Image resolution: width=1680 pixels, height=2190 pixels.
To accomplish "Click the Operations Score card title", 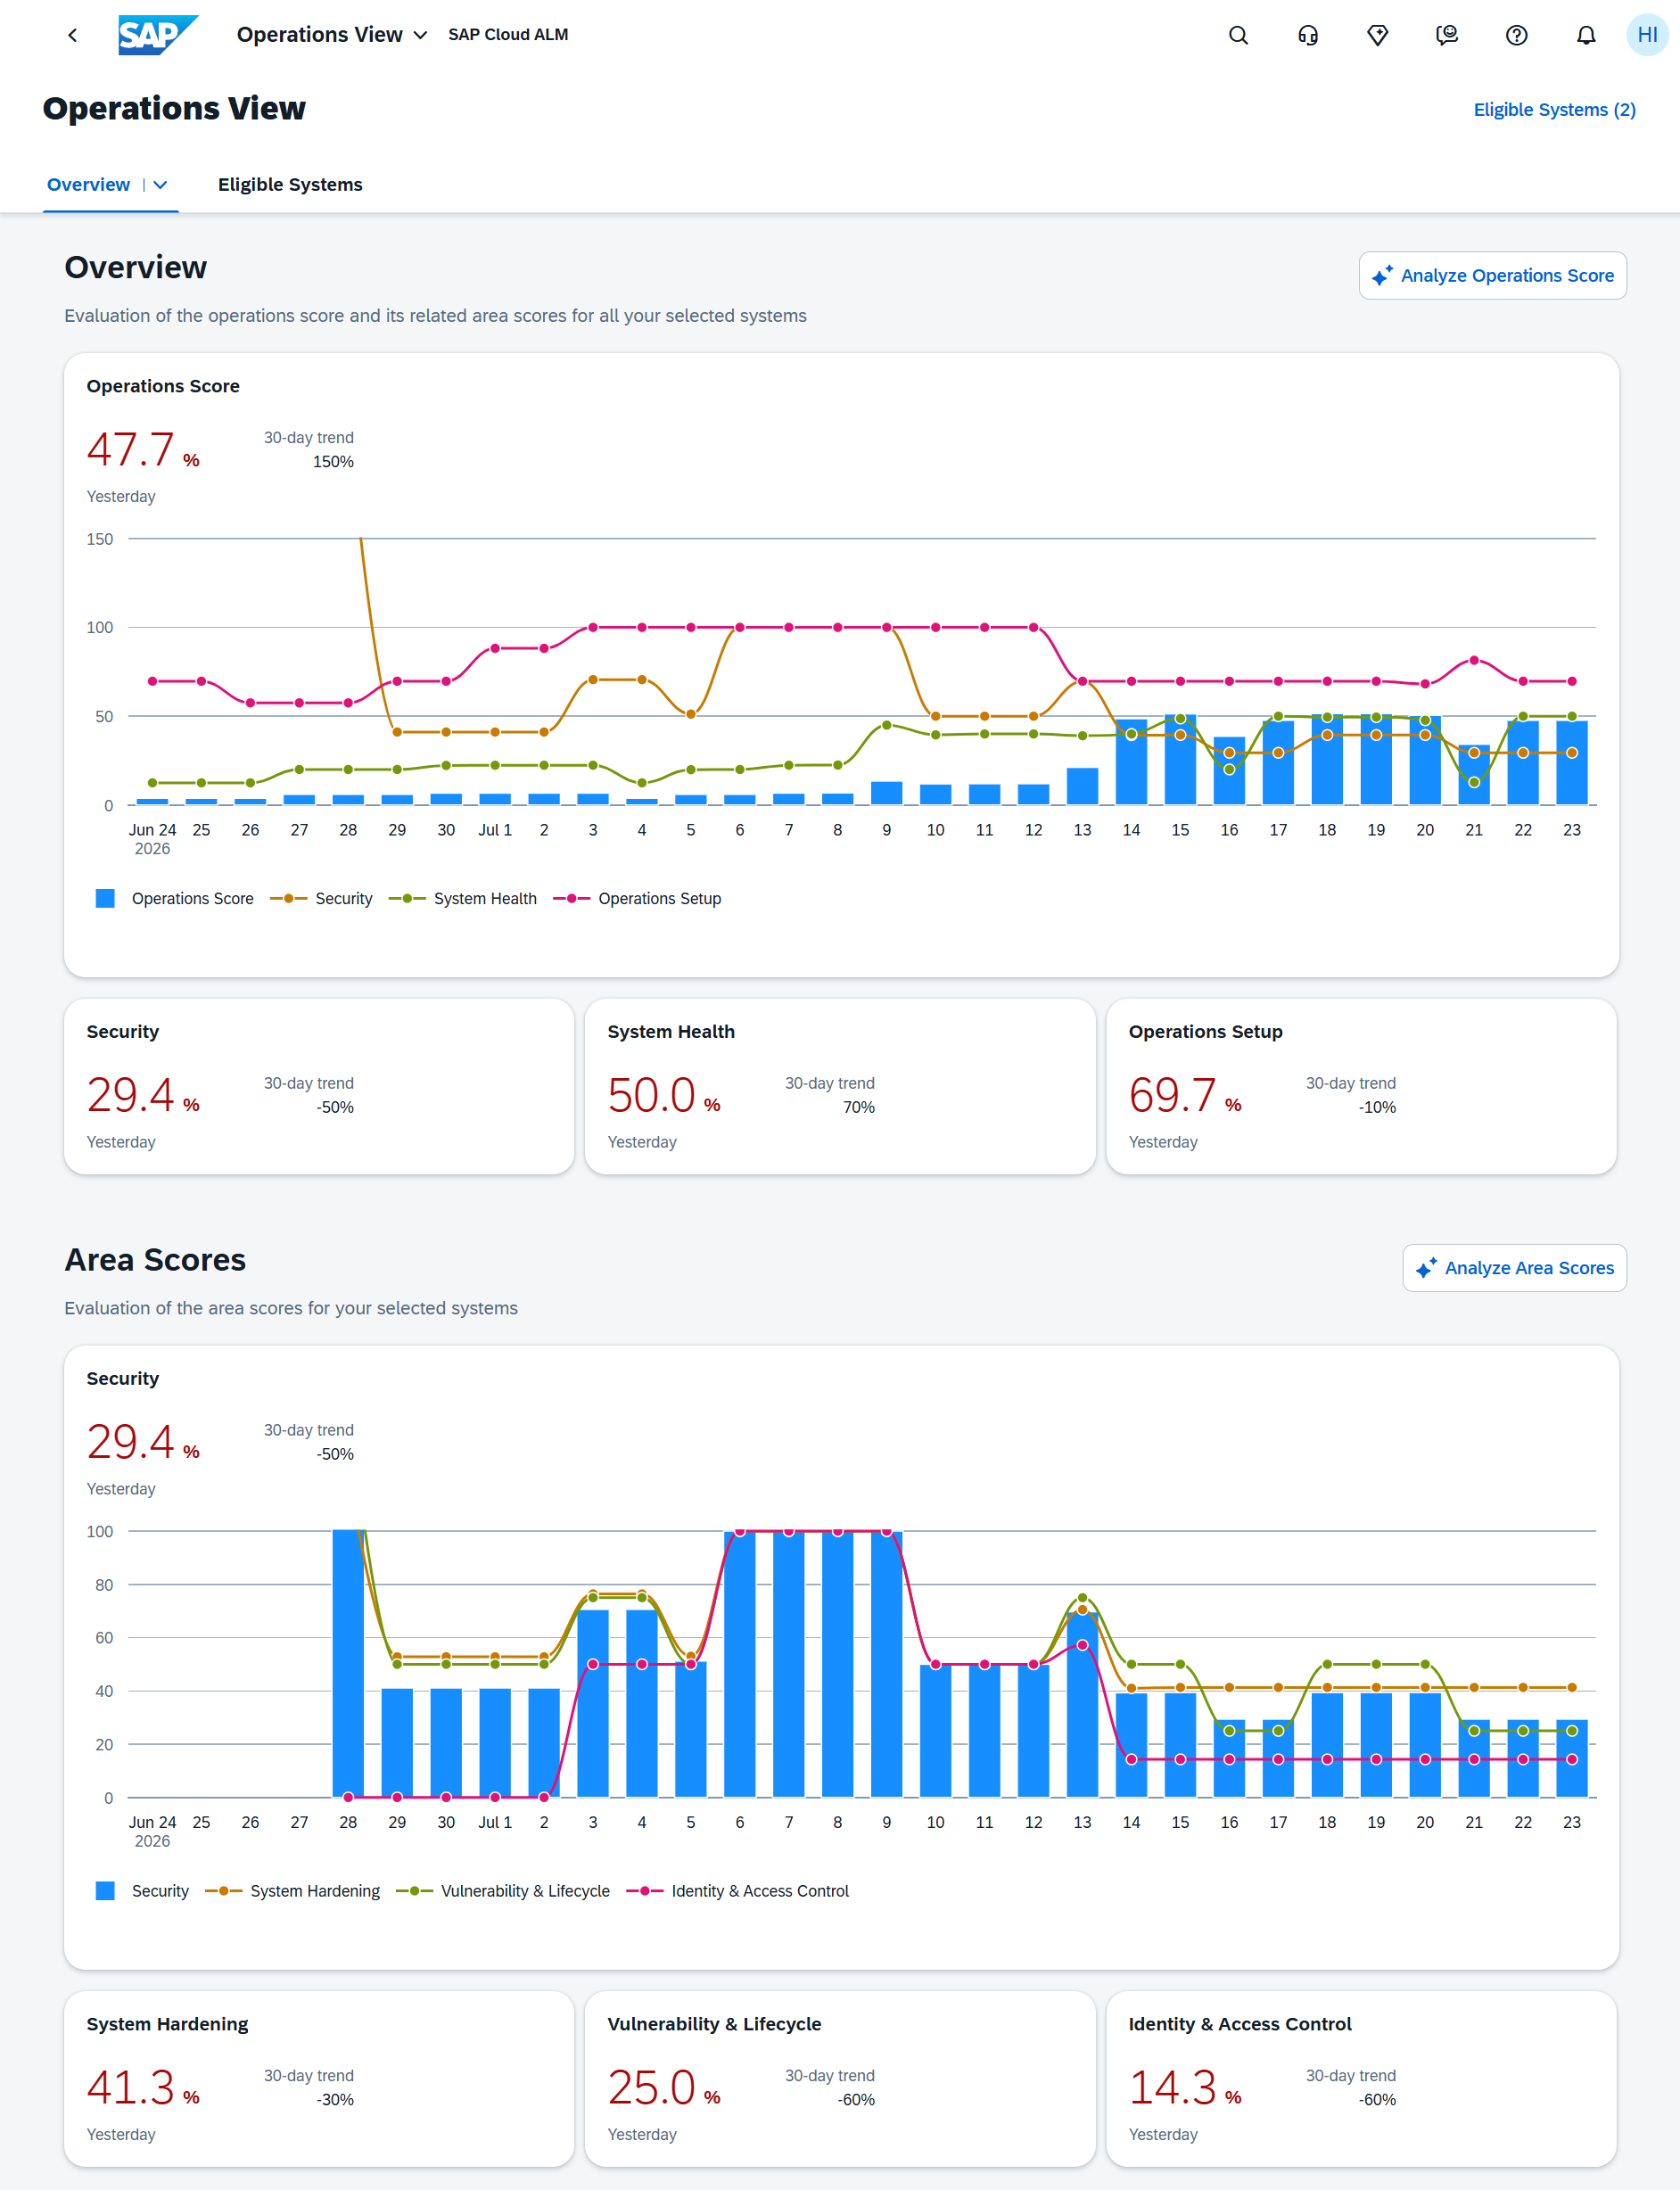I will pyautogui.click(x=163, y=386).
